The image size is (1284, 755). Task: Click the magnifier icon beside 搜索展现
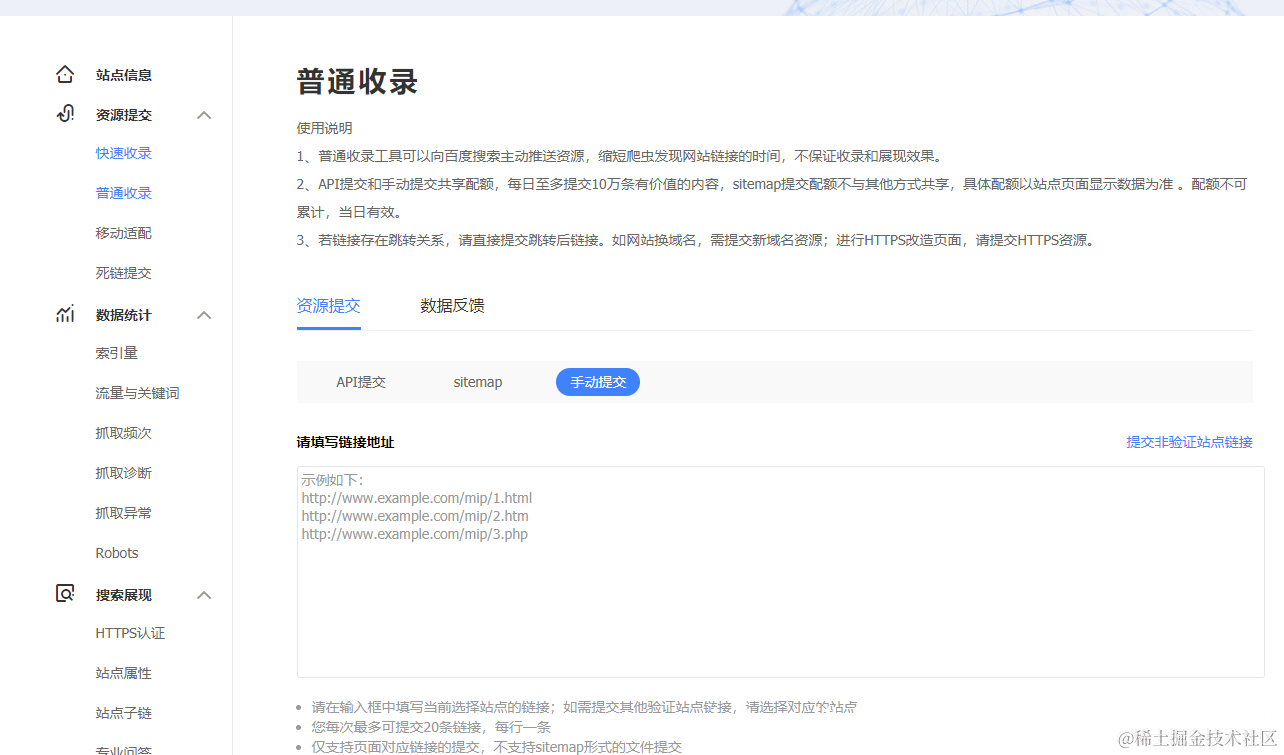64,593
